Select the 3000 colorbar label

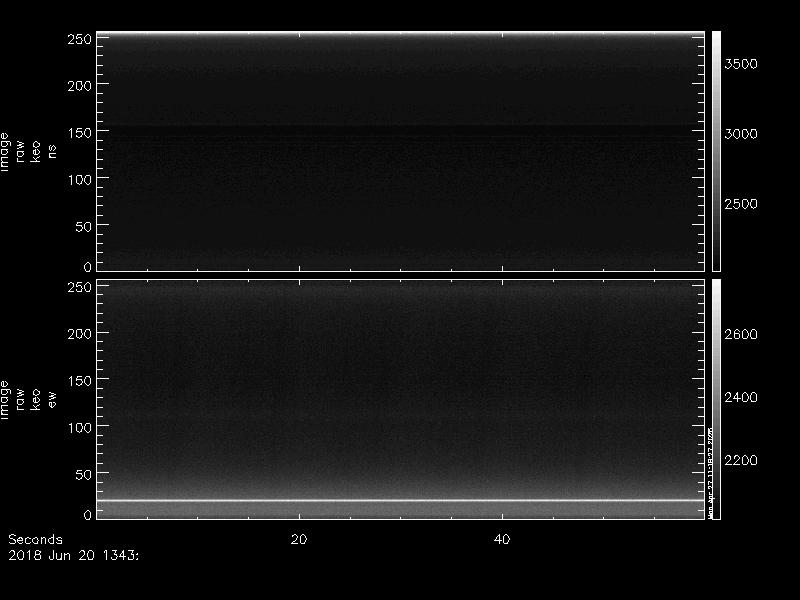click(741, 134)
